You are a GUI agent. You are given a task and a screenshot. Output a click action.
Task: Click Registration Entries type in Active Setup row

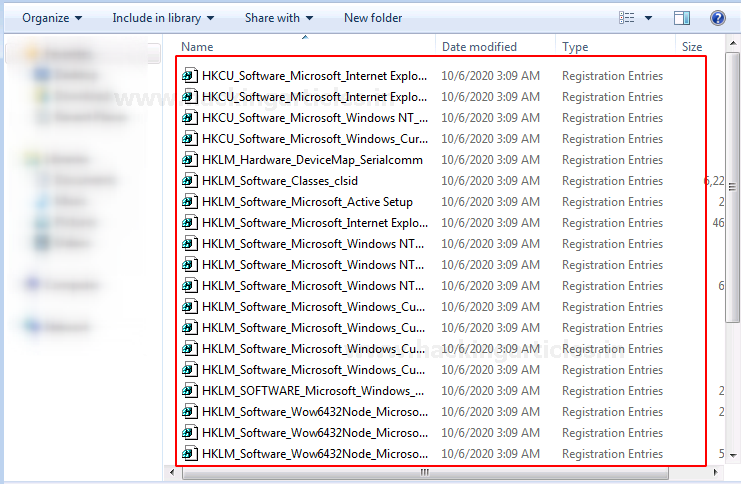tap(612, 202)
